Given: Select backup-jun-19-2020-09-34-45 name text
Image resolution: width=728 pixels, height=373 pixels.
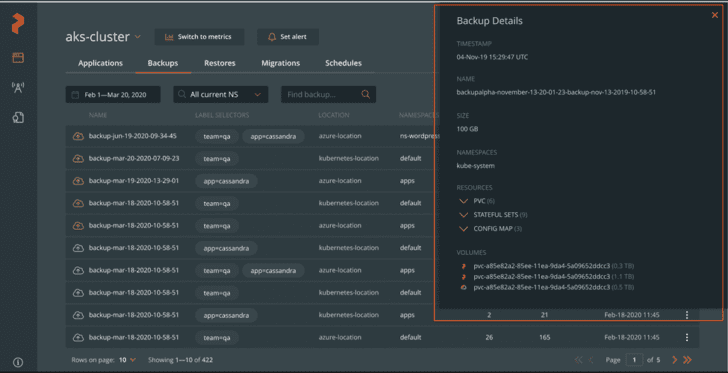Looking at the screenshot, I should tap(133, 136).
